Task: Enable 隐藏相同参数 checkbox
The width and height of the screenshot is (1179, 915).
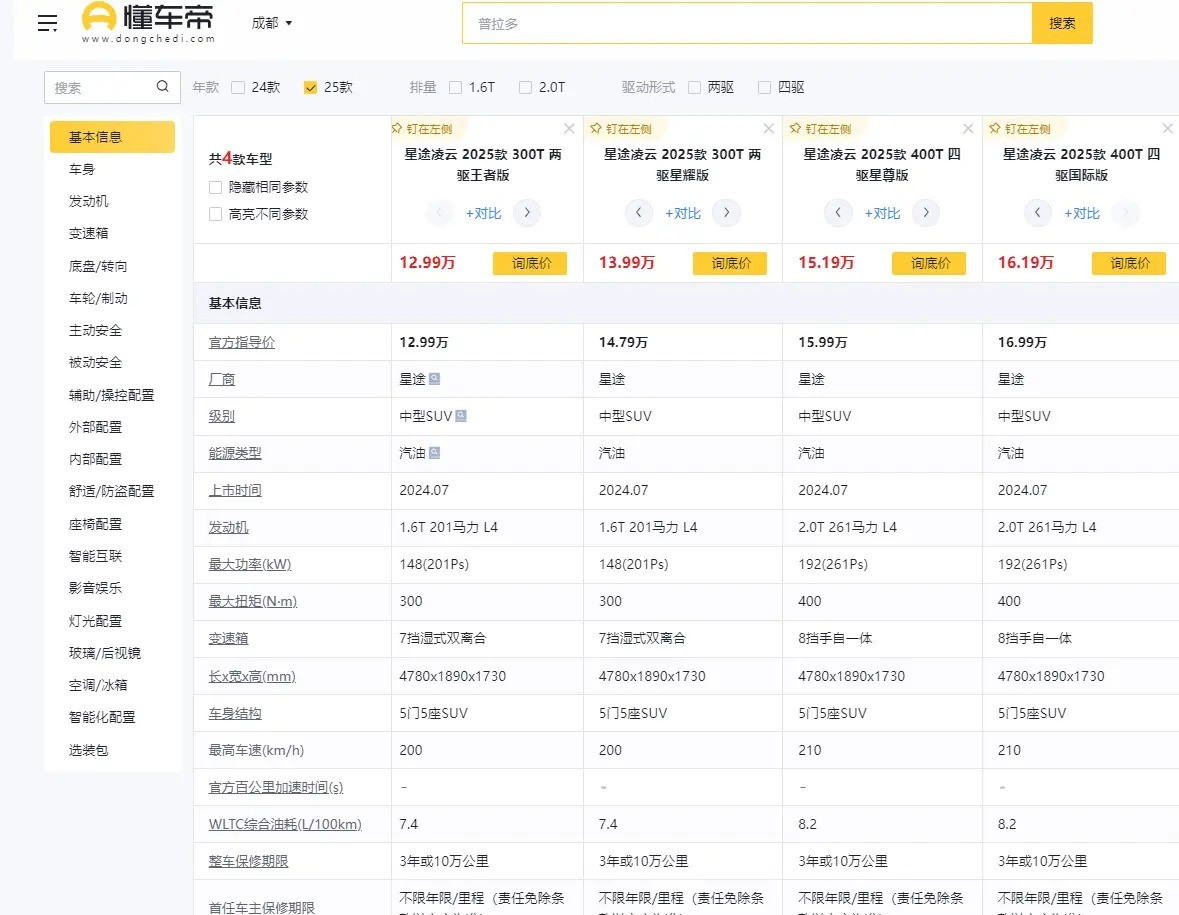Action: pos(216,187)
